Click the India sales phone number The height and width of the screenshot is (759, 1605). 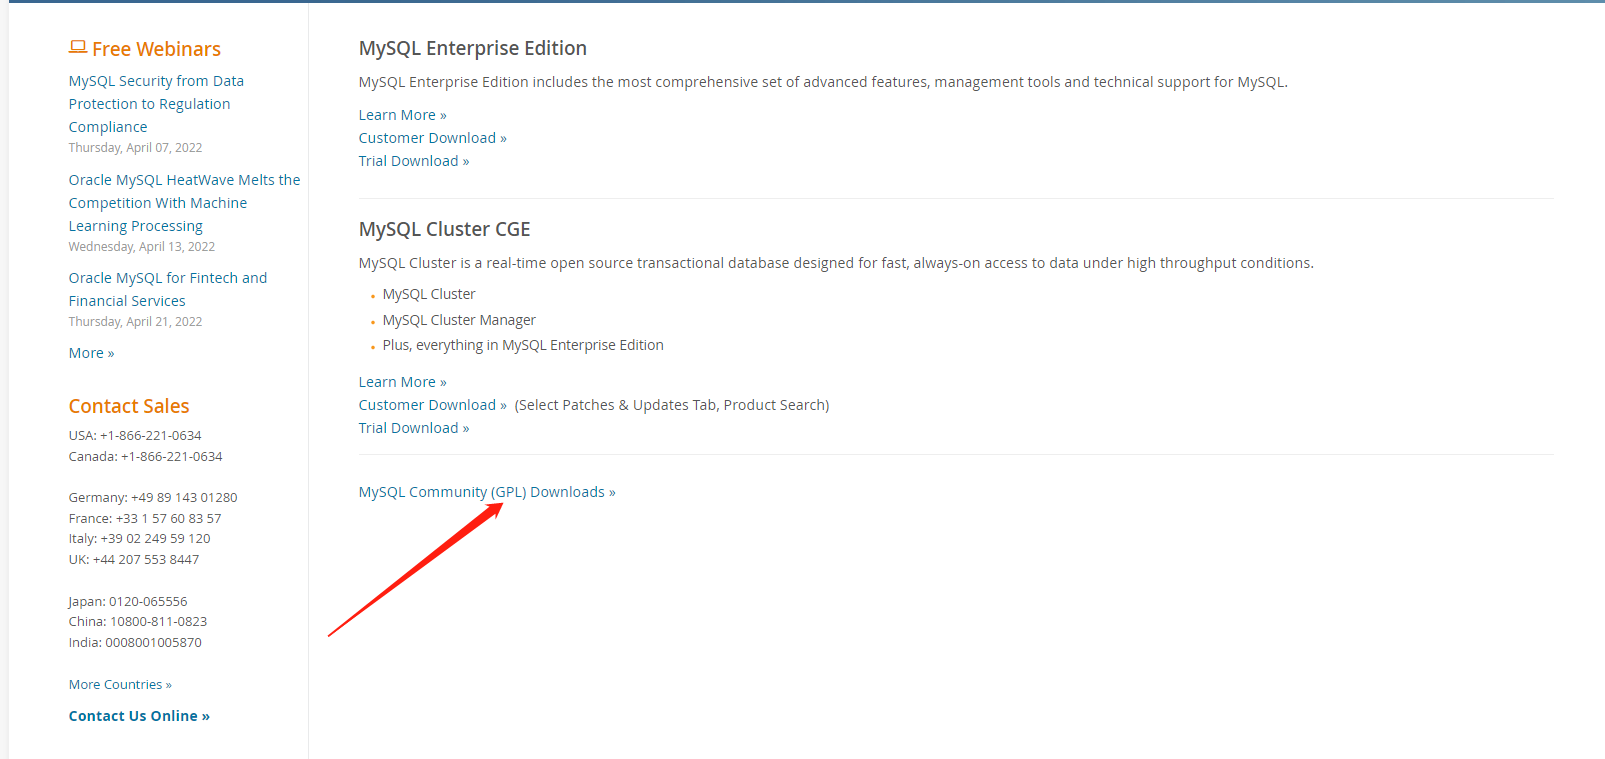[x=154, y=643]
